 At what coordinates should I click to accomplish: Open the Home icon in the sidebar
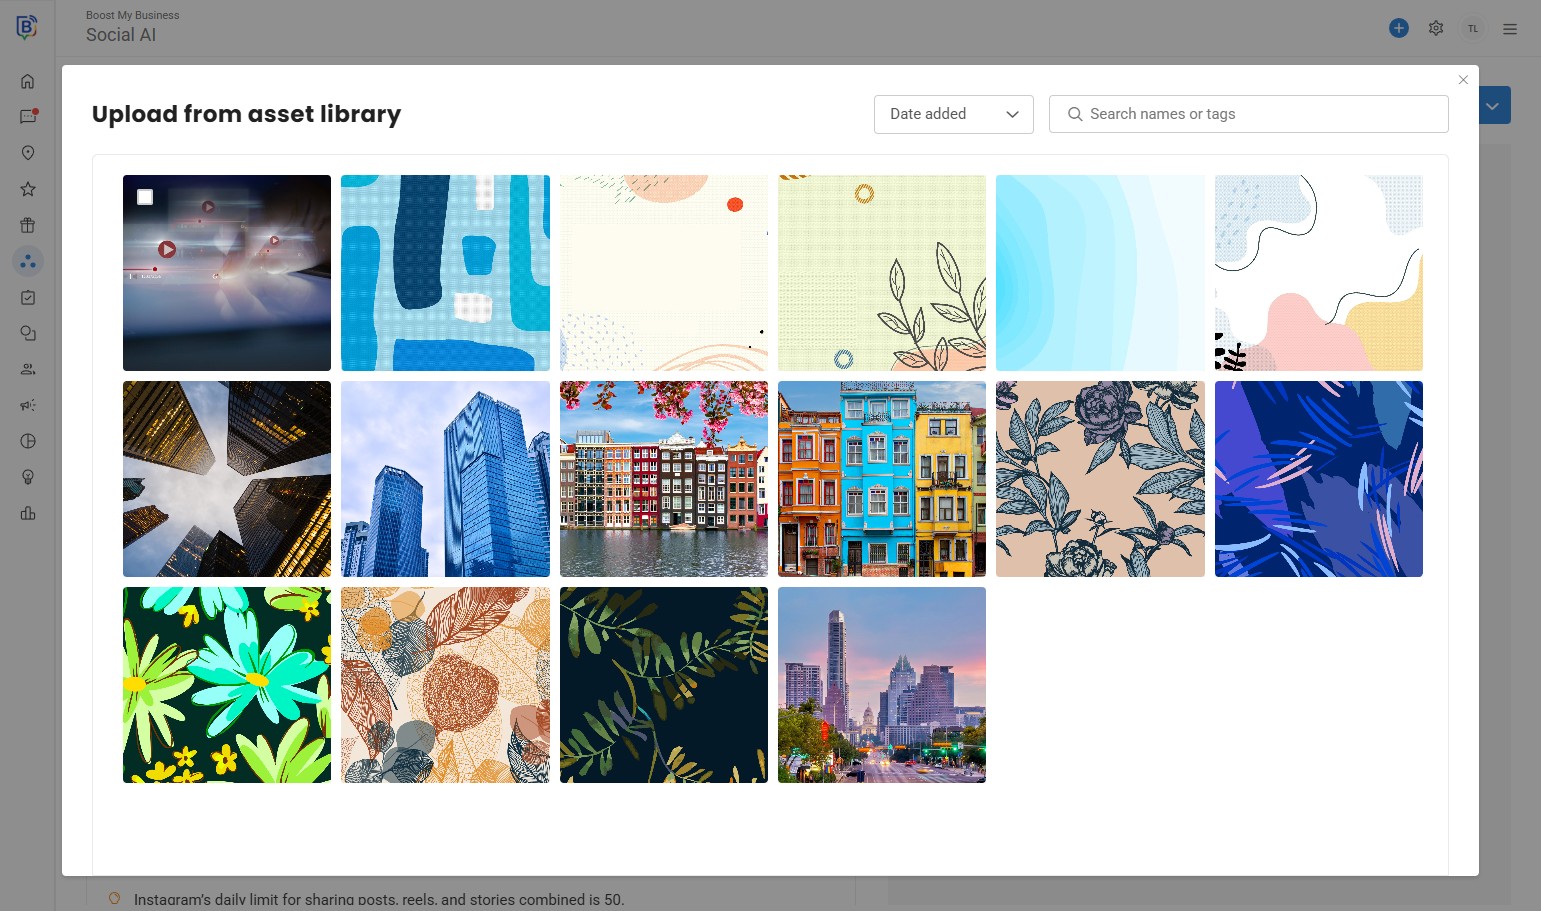coord(28,82)
